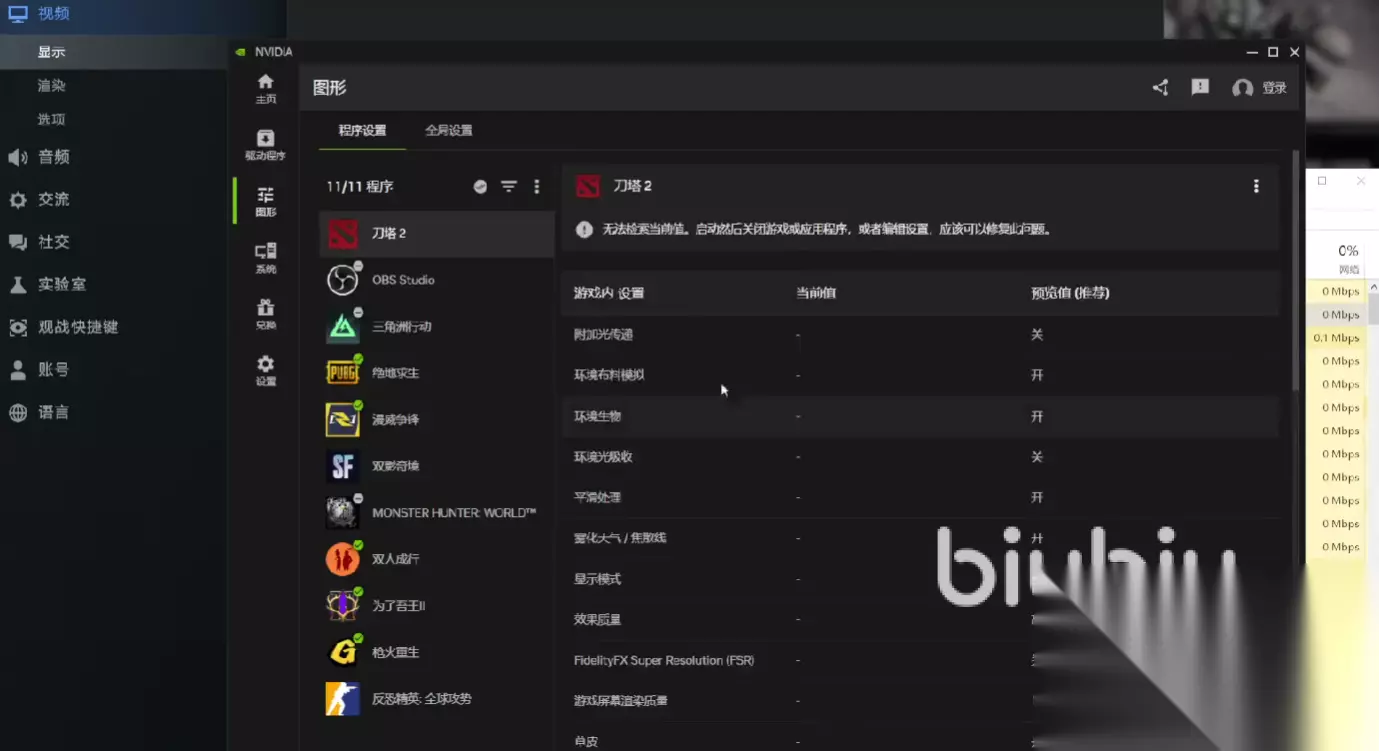Open 实验室 in the Dota settings sidebar
This screenshot has width=1379, height=751.
pos(62,285)
